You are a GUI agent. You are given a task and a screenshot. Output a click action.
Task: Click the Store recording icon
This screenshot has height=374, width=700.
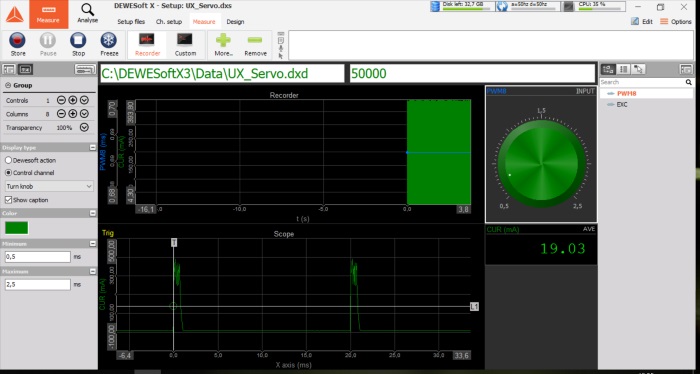tap(17, 41)
